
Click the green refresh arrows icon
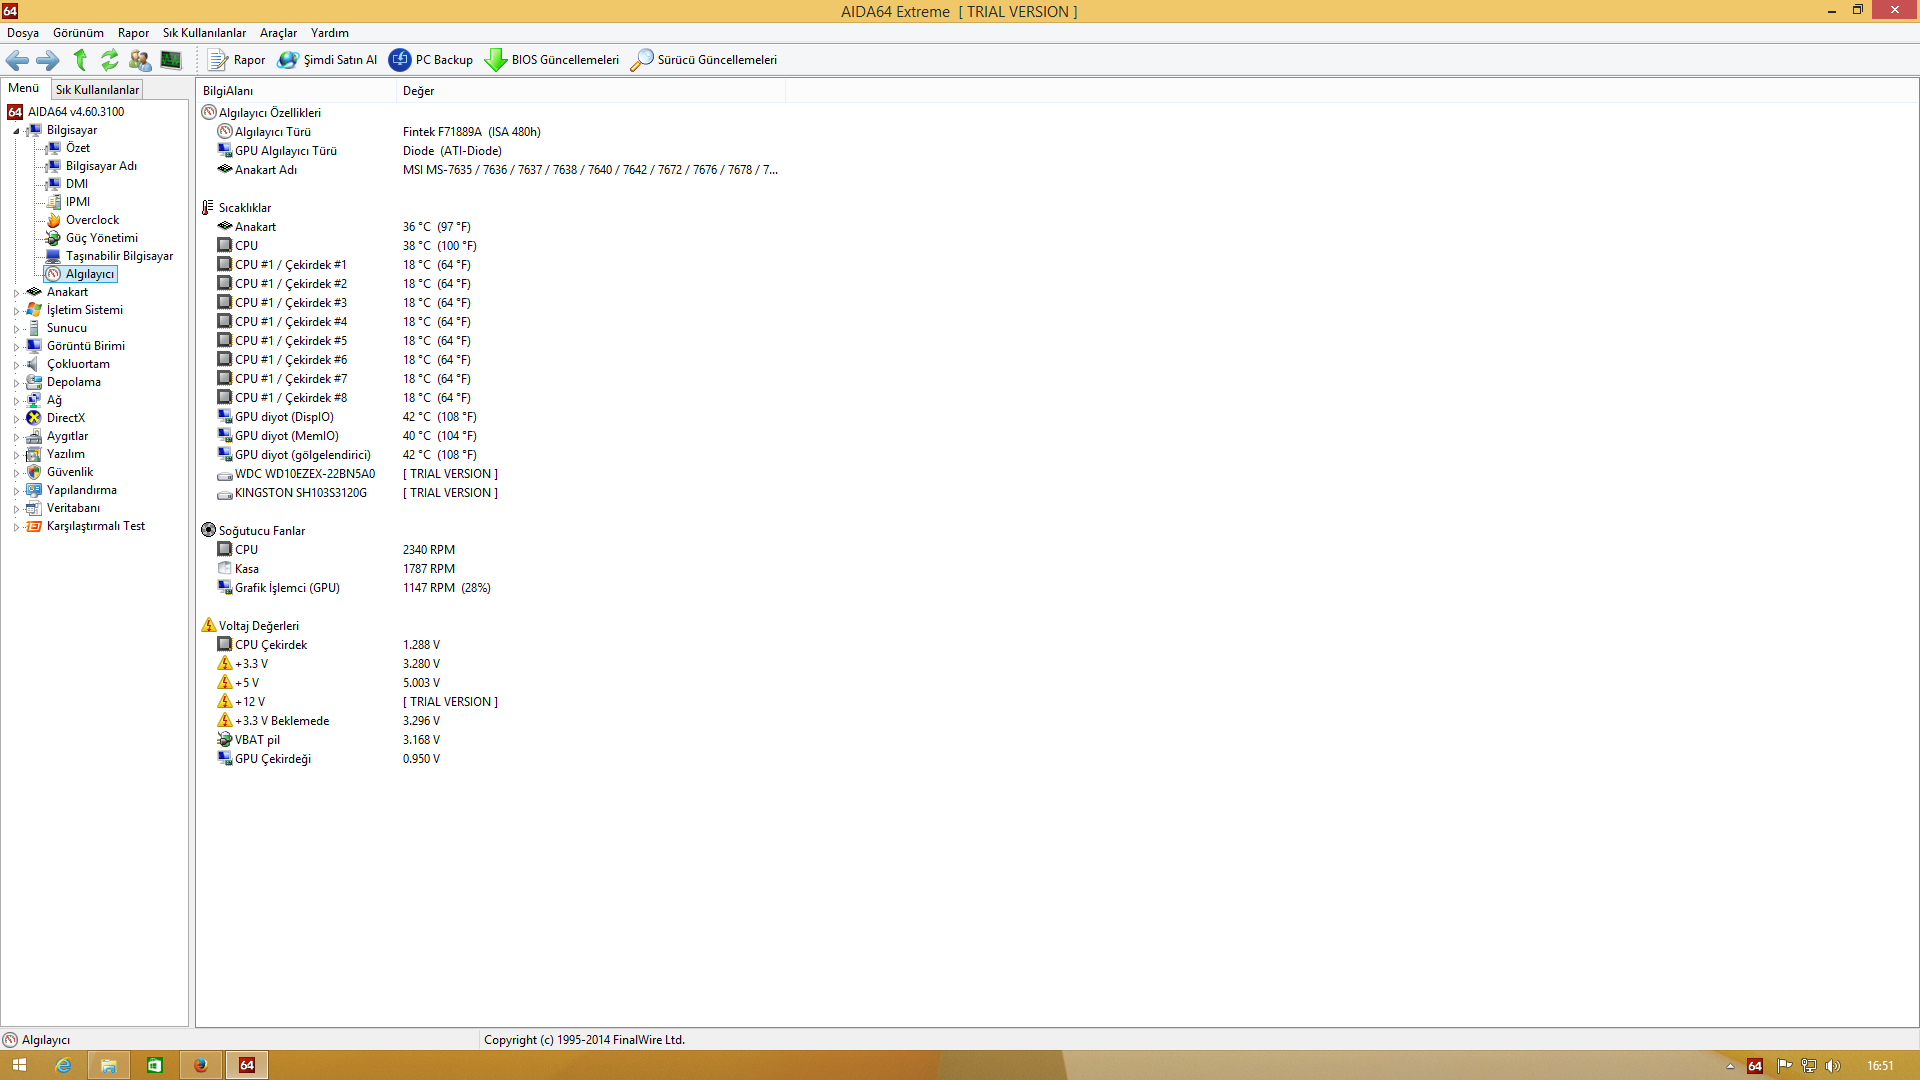[110, 60]
